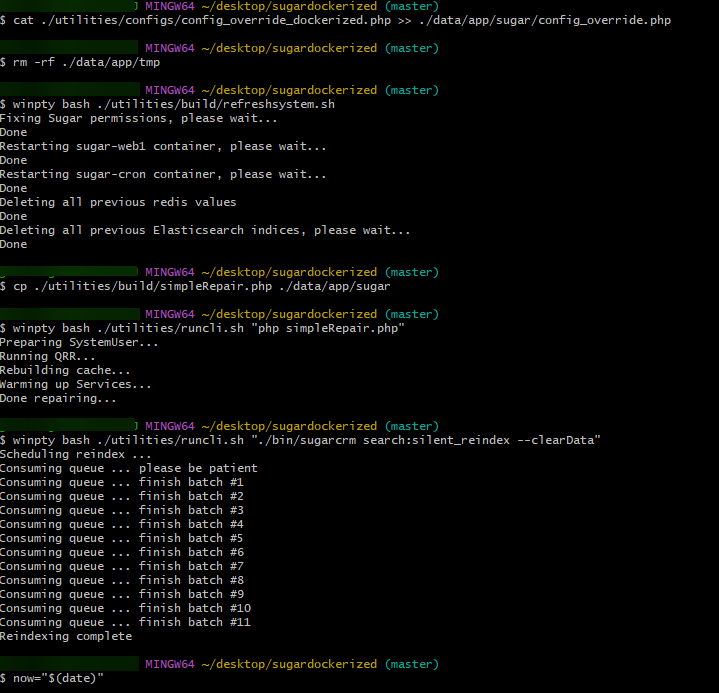
Task: Click the 'Reindexing complete' message
Action: (65, 636)
